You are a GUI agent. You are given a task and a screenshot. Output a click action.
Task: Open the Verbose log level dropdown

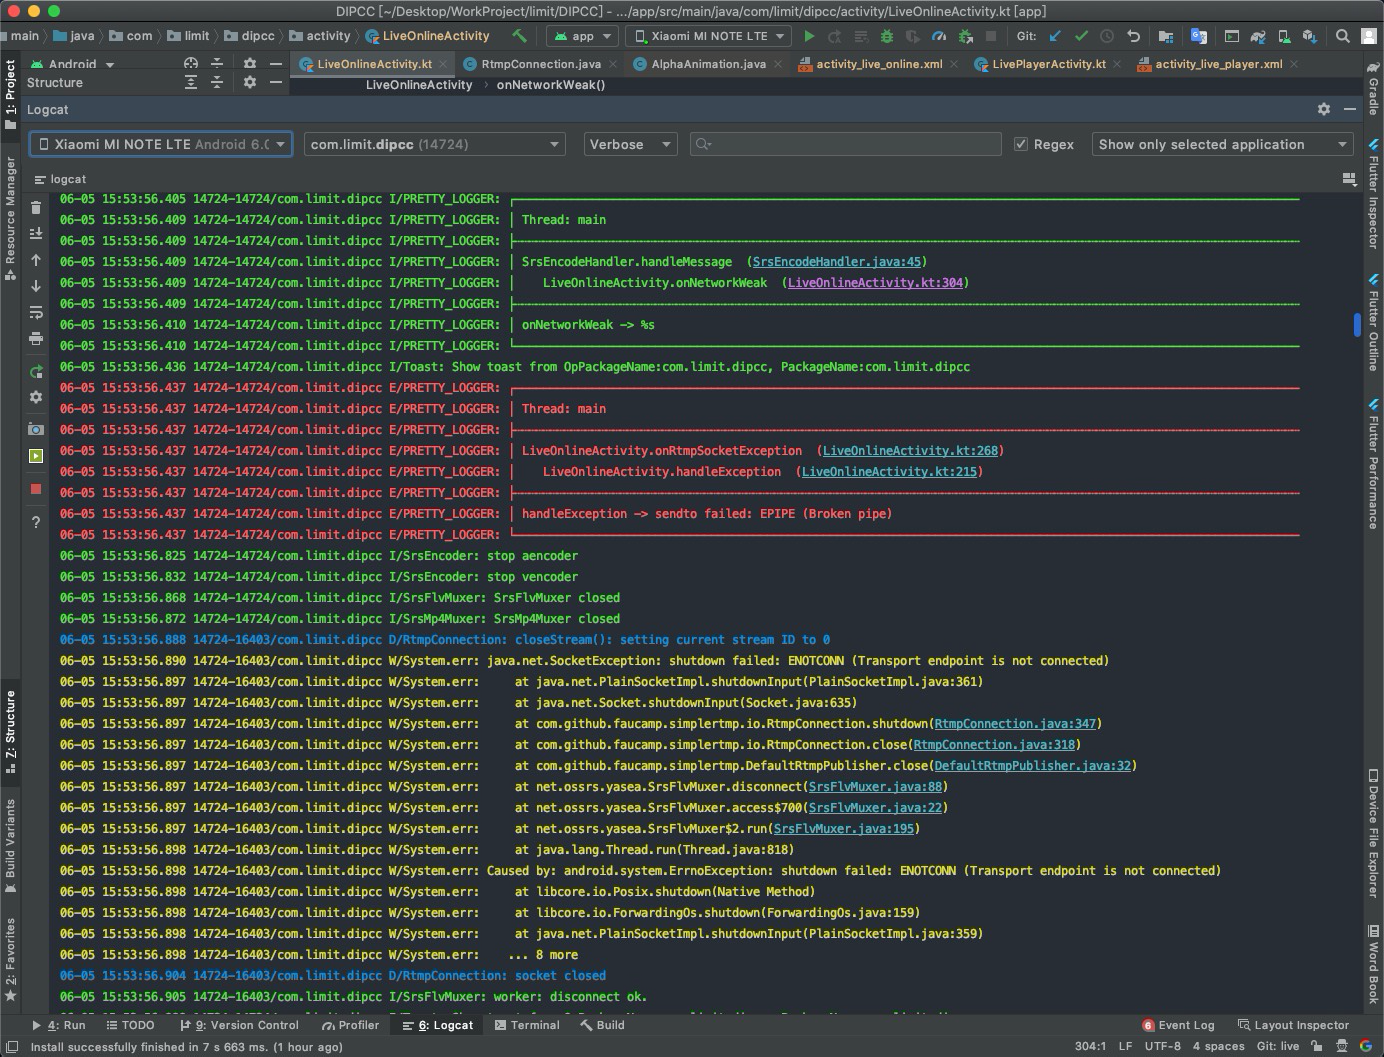pyautogui.click(x=631, y=144)
